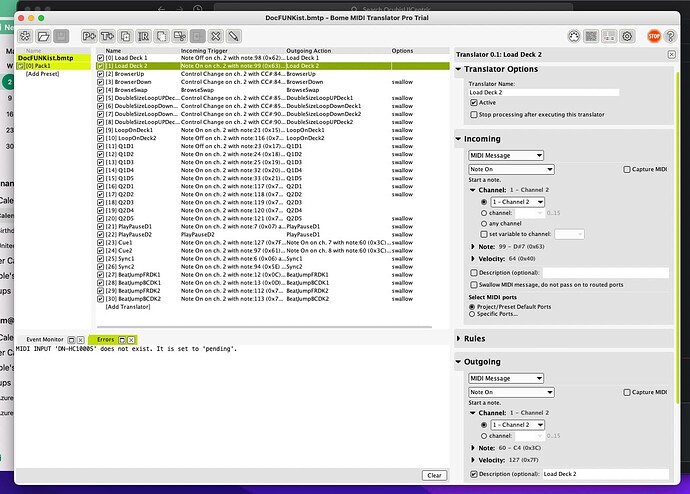Click the red STOP panic icon
690x494 pixels.
654,36
